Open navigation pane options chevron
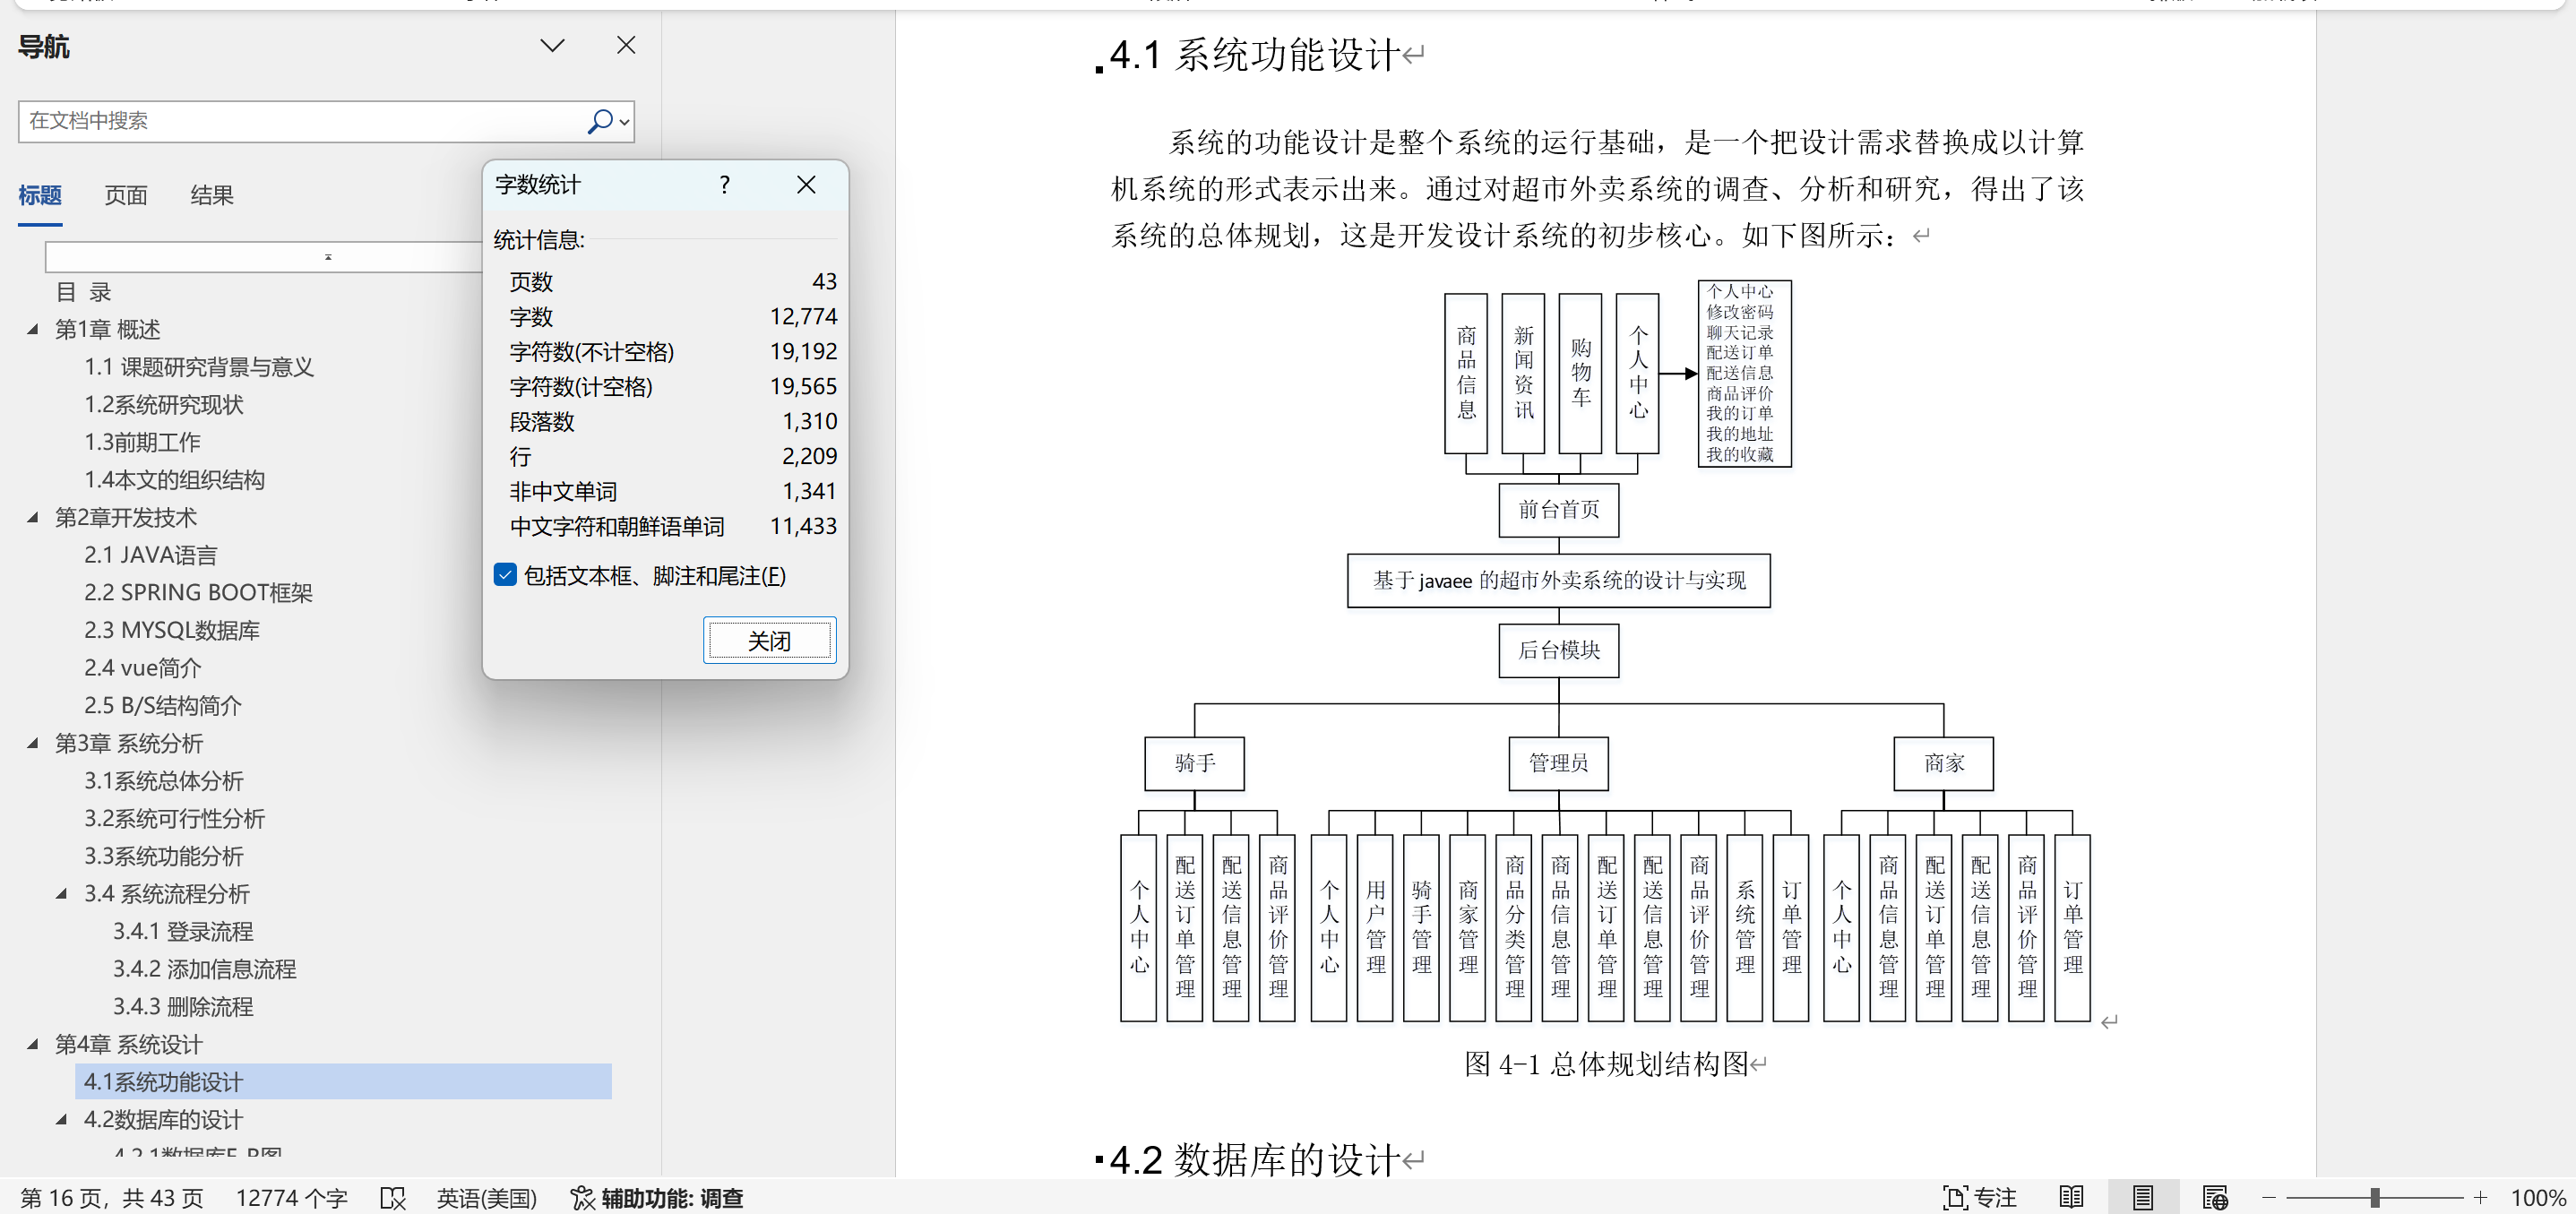The height and width of the screenshot is (1214, 2576). coord(552,46)
